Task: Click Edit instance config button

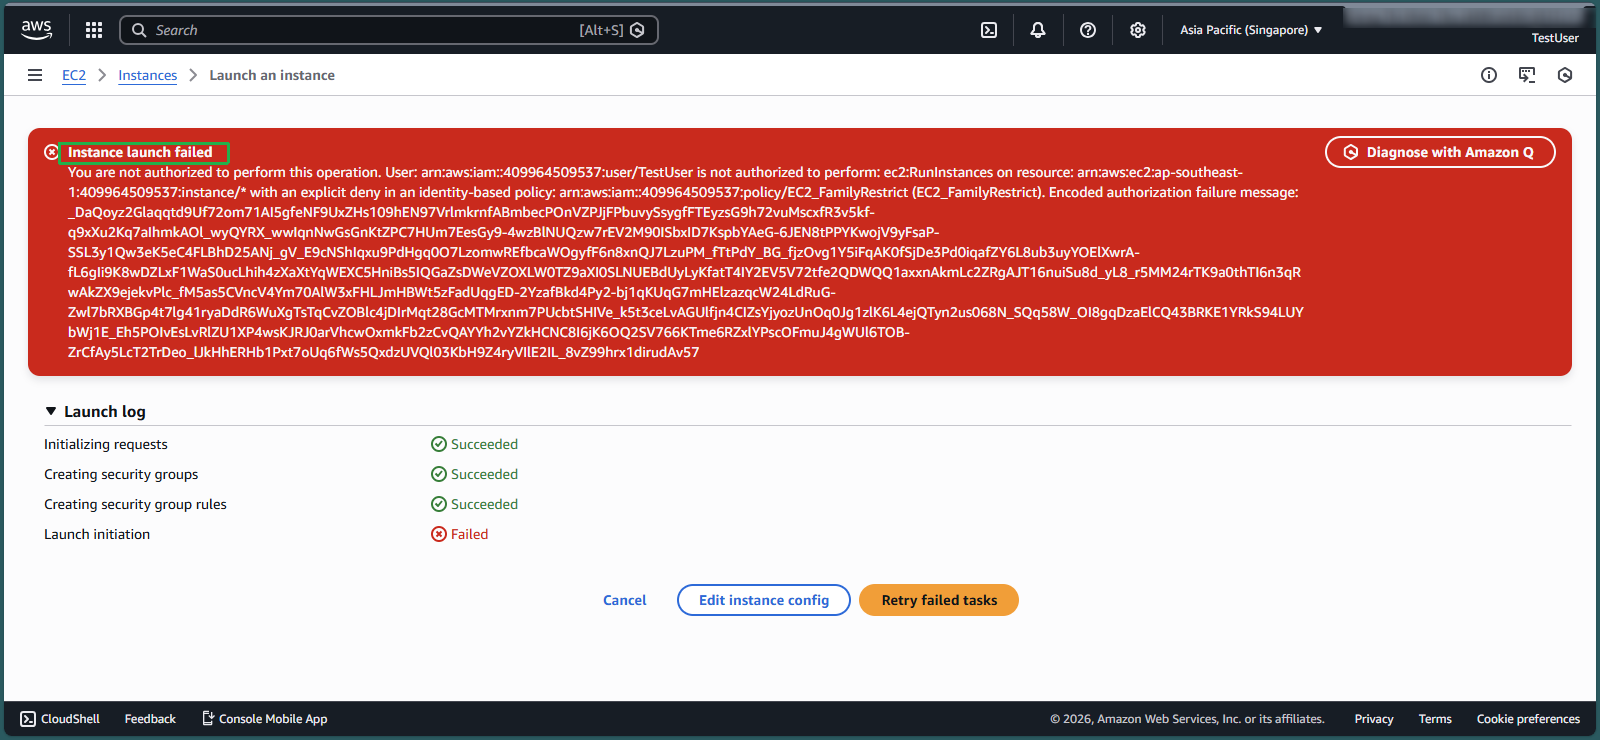Action: pos(764,600)
